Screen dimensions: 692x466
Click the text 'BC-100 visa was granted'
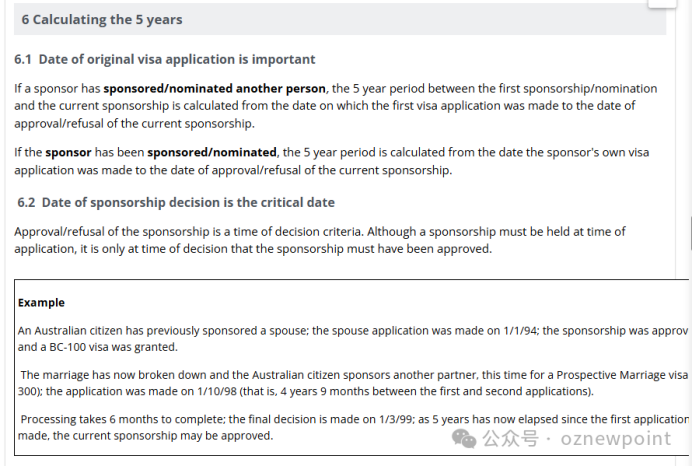point(113,347)
